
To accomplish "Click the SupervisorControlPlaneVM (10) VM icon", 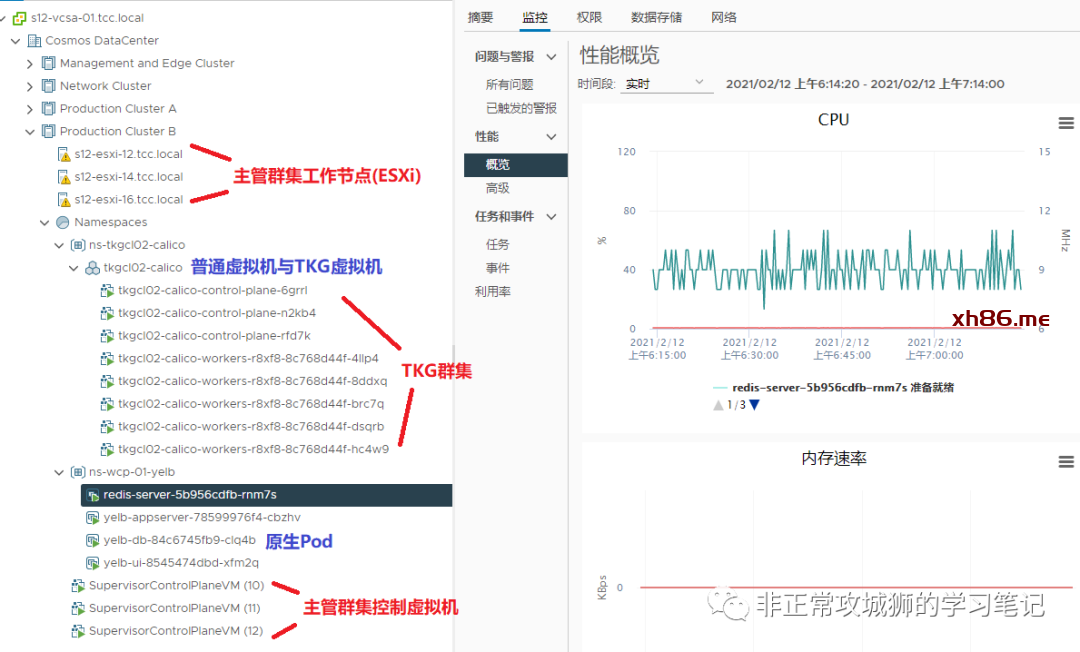I will 78,585.
